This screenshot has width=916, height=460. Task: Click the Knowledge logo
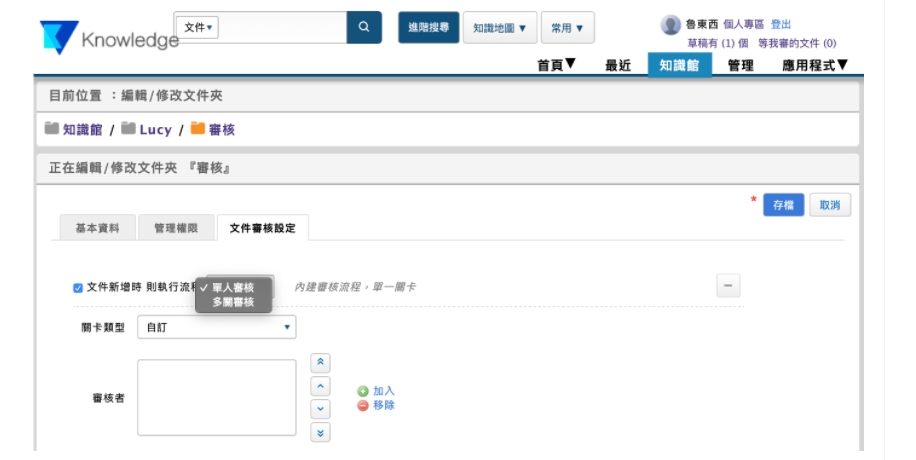(108, 39)
